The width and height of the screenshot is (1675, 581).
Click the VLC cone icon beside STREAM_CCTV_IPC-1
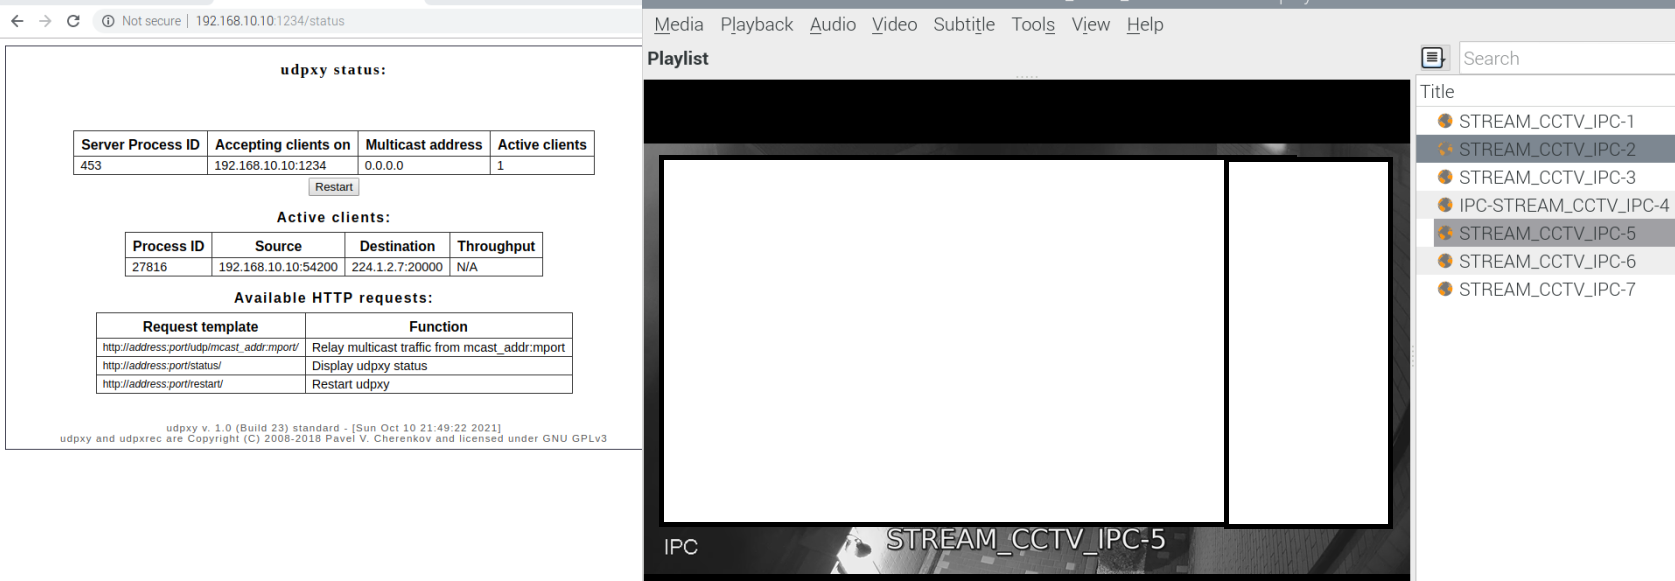point(1445,121)
